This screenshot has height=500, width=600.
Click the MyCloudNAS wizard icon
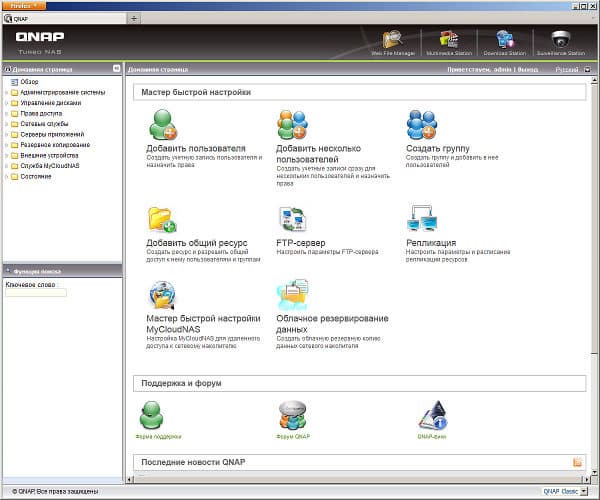162,295
